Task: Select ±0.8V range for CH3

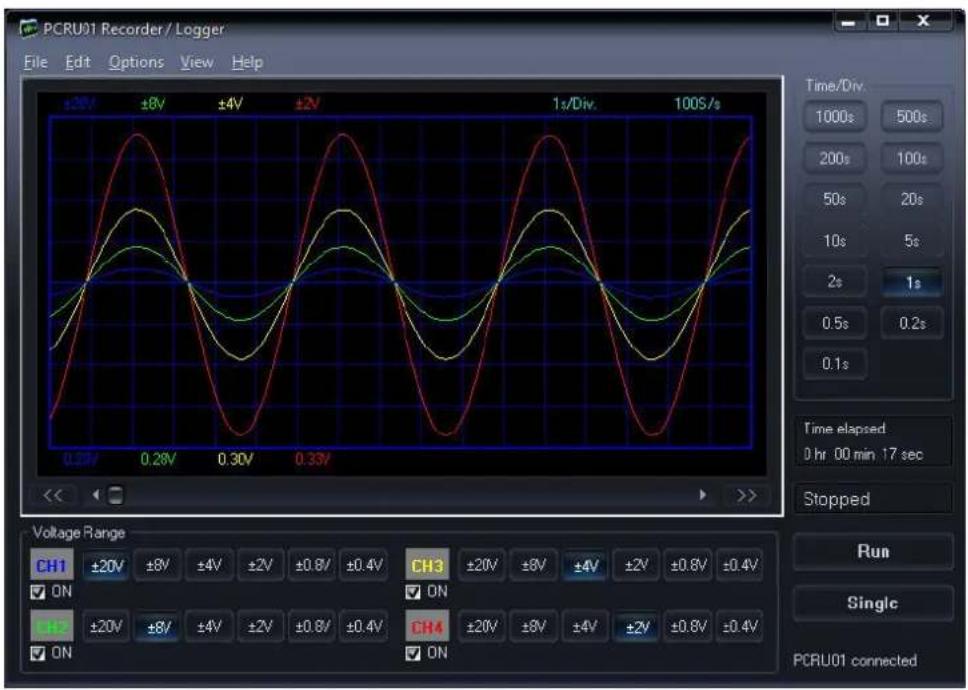Action: tap(688, 565)
